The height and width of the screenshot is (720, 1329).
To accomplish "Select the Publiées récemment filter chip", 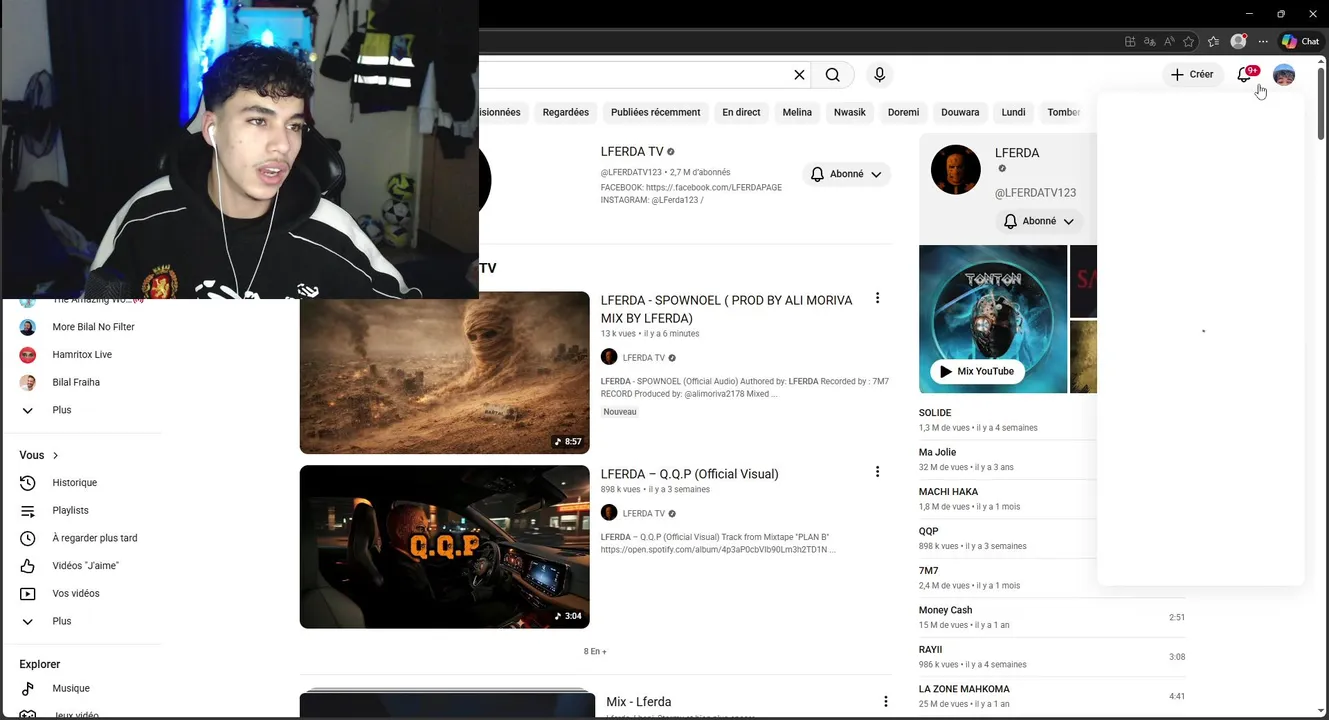I will (656, 112).
